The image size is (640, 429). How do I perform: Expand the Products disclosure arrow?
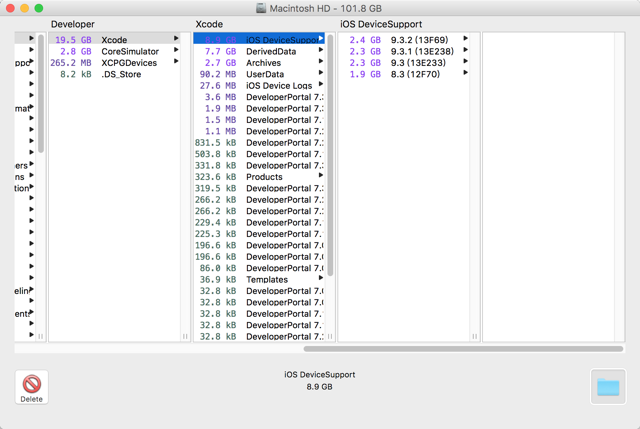pos(321,176)
